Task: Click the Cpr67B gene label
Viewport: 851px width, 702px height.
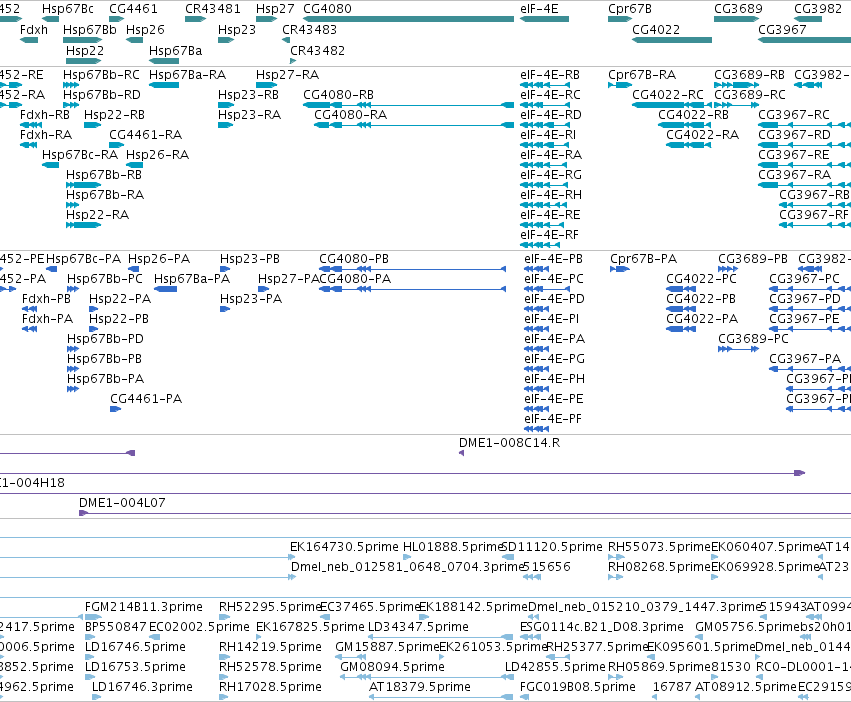Action: pyautogui.click(x=630, y=9)
